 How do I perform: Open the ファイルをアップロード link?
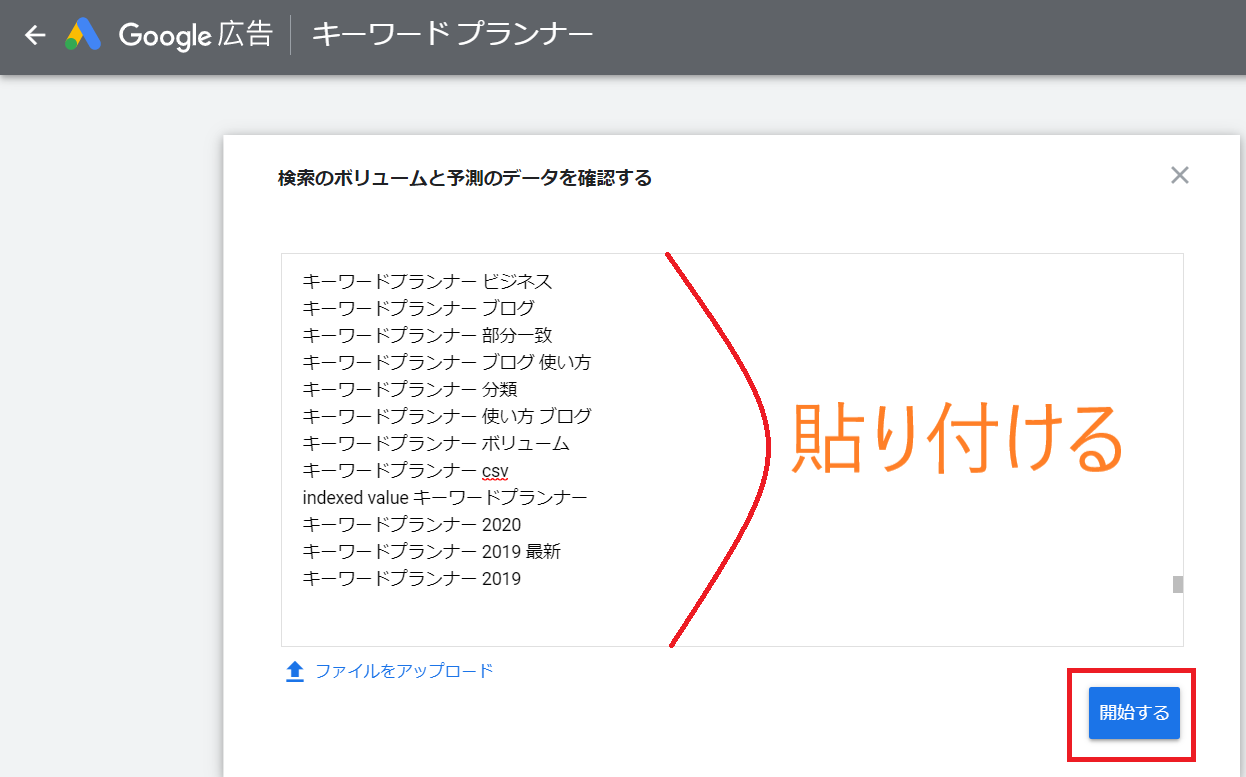(x=404, y=671)
